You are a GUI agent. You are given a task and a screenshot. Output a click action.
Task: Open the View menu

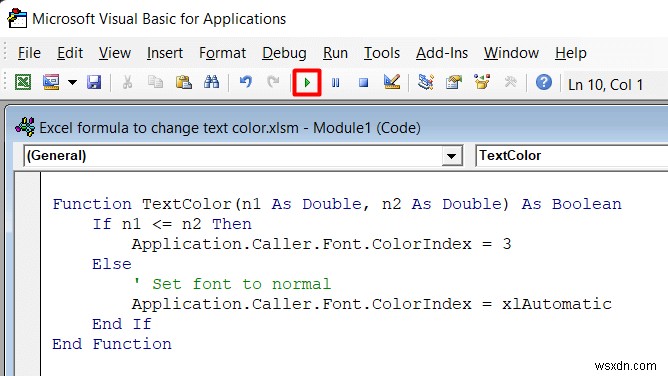[x=115, y=53]
